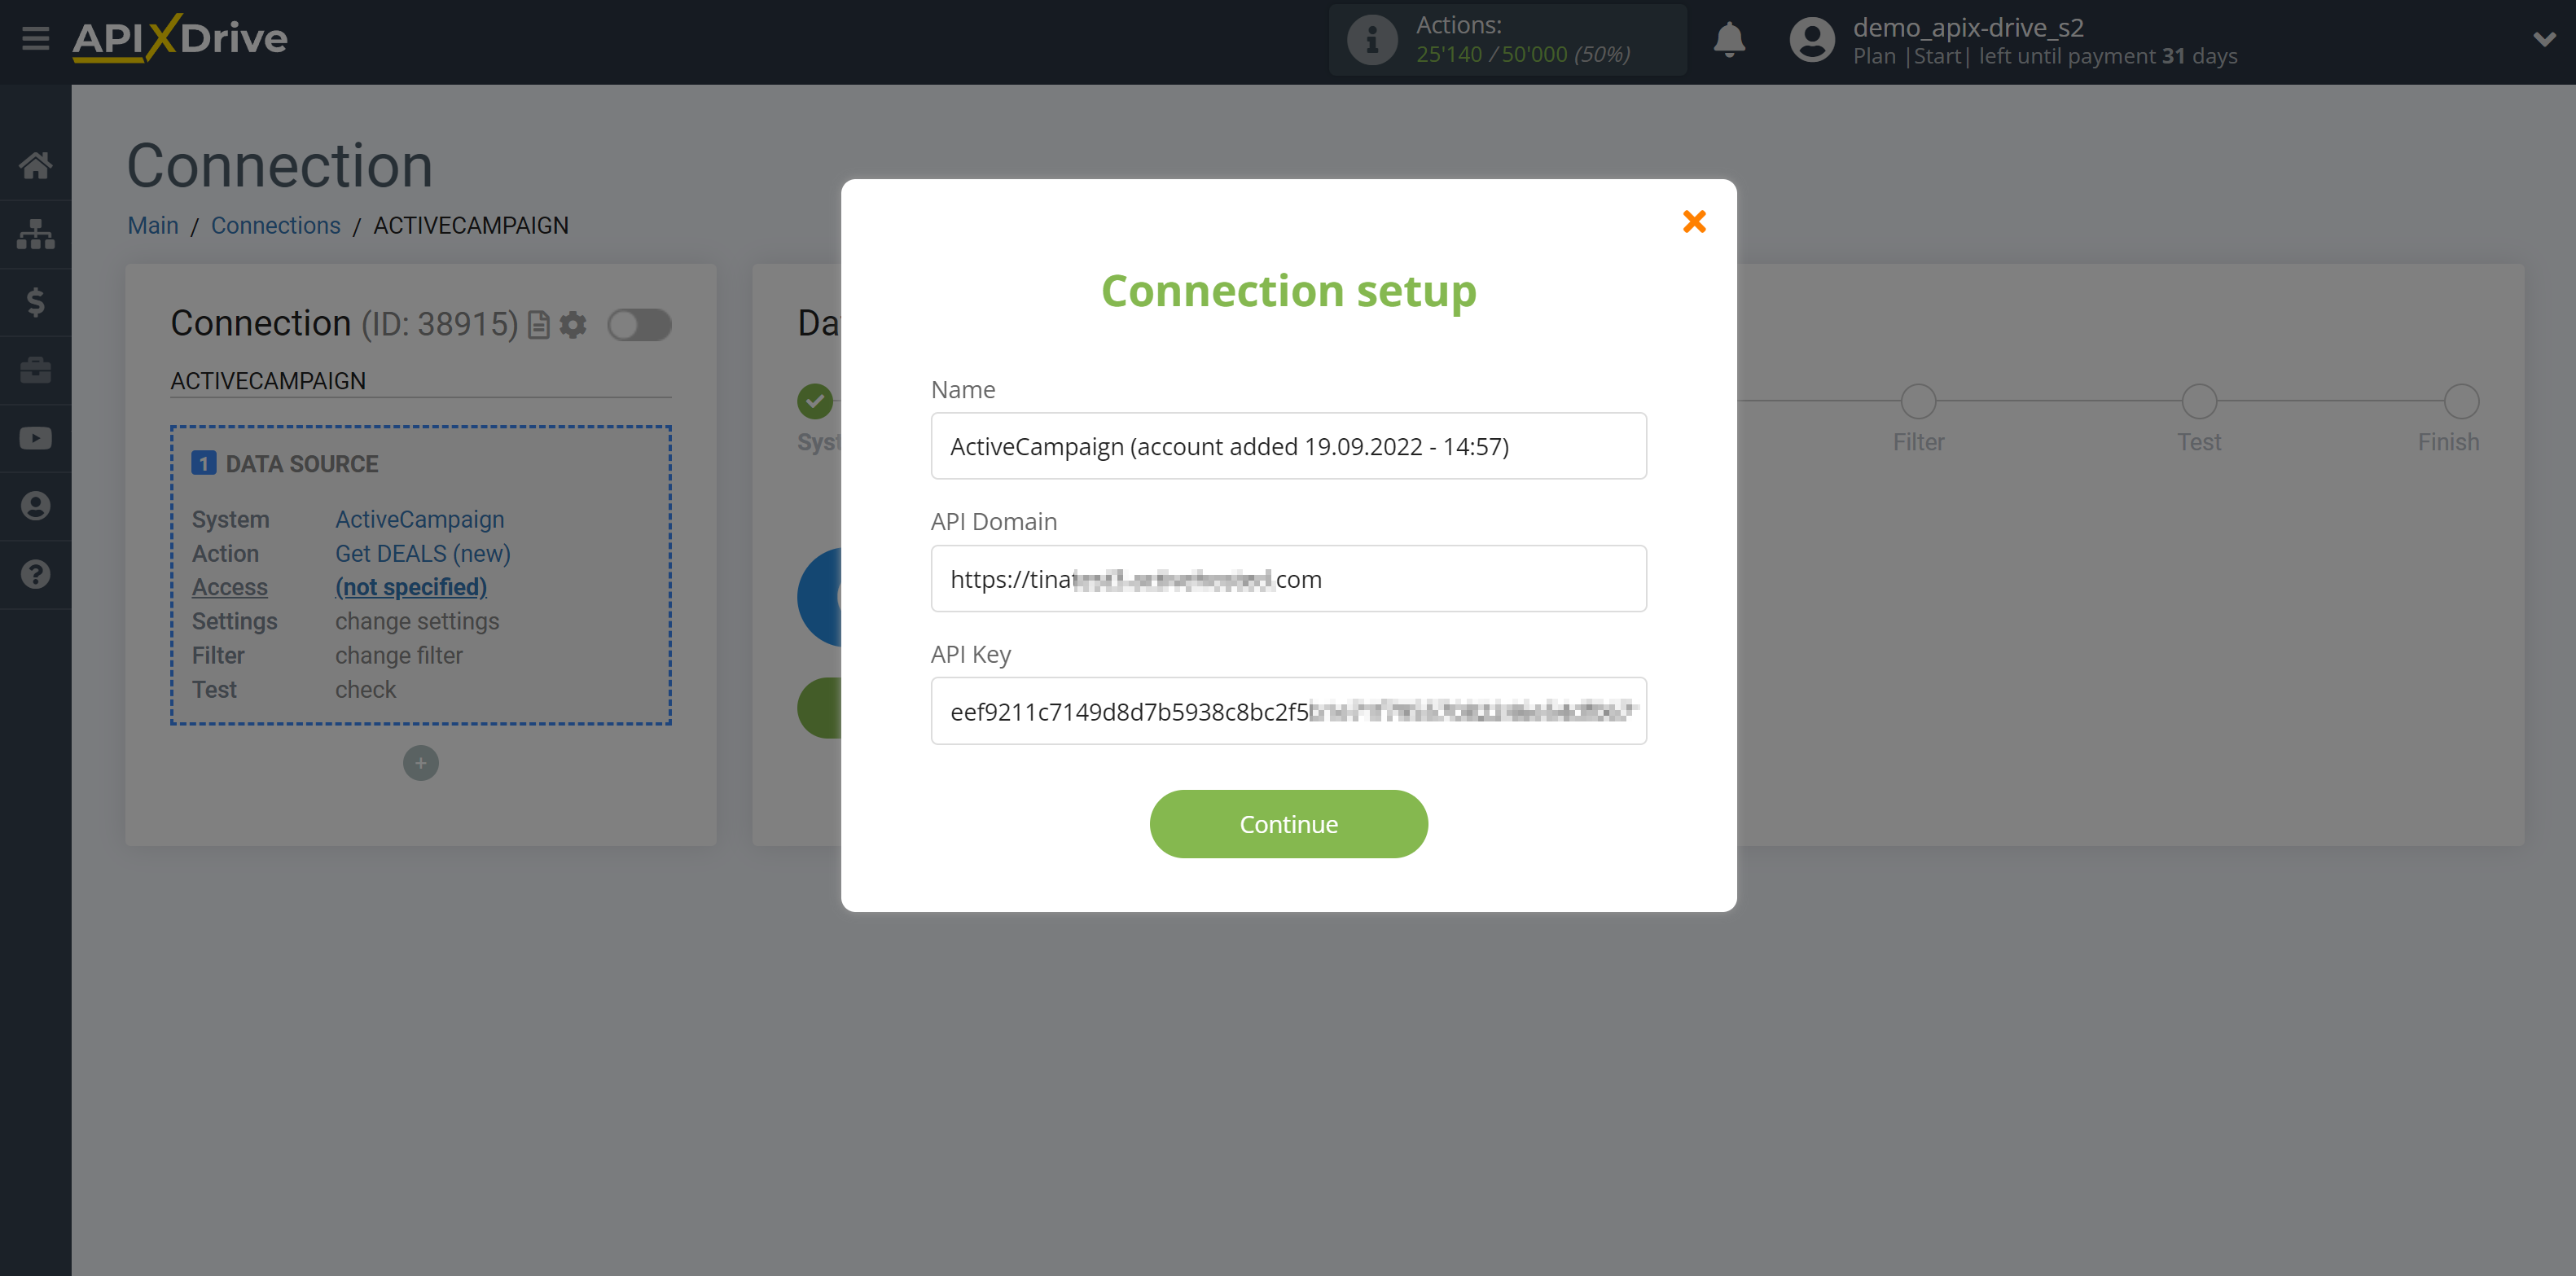Click the Name input field
This screenshot has width=2576, height=1276.
click(x=1288, y=446)
